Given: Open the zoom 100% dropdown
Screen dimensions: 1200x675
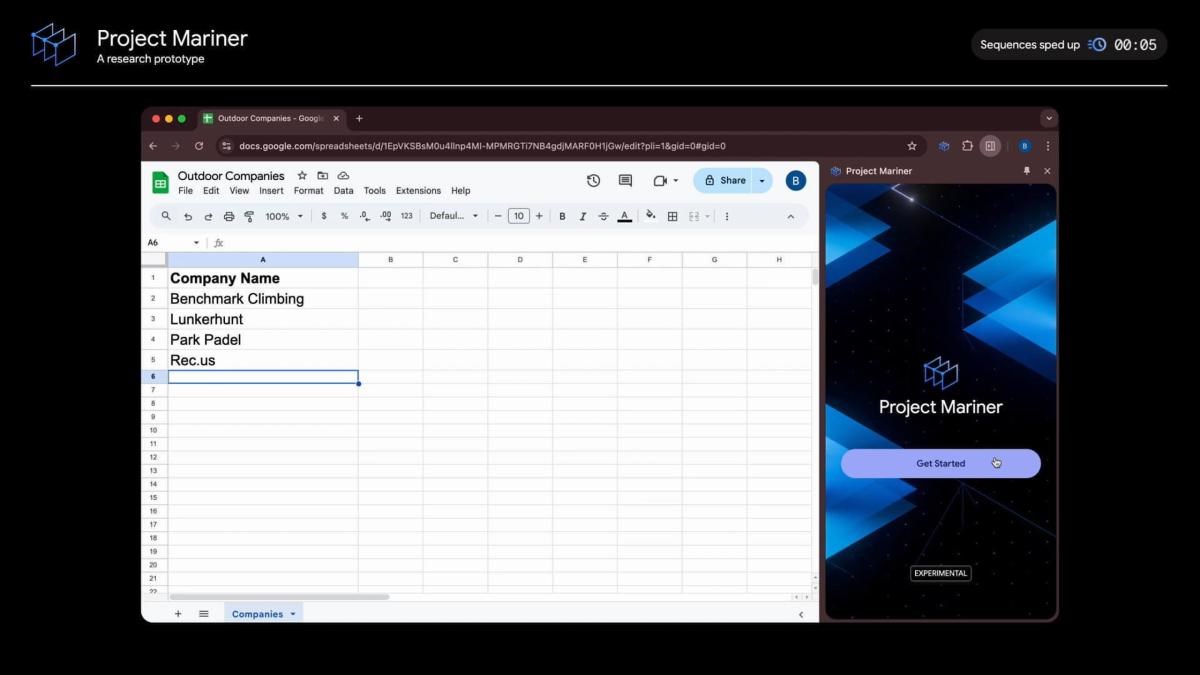Looking at the screenshot, I should click(x=284, y=216).
